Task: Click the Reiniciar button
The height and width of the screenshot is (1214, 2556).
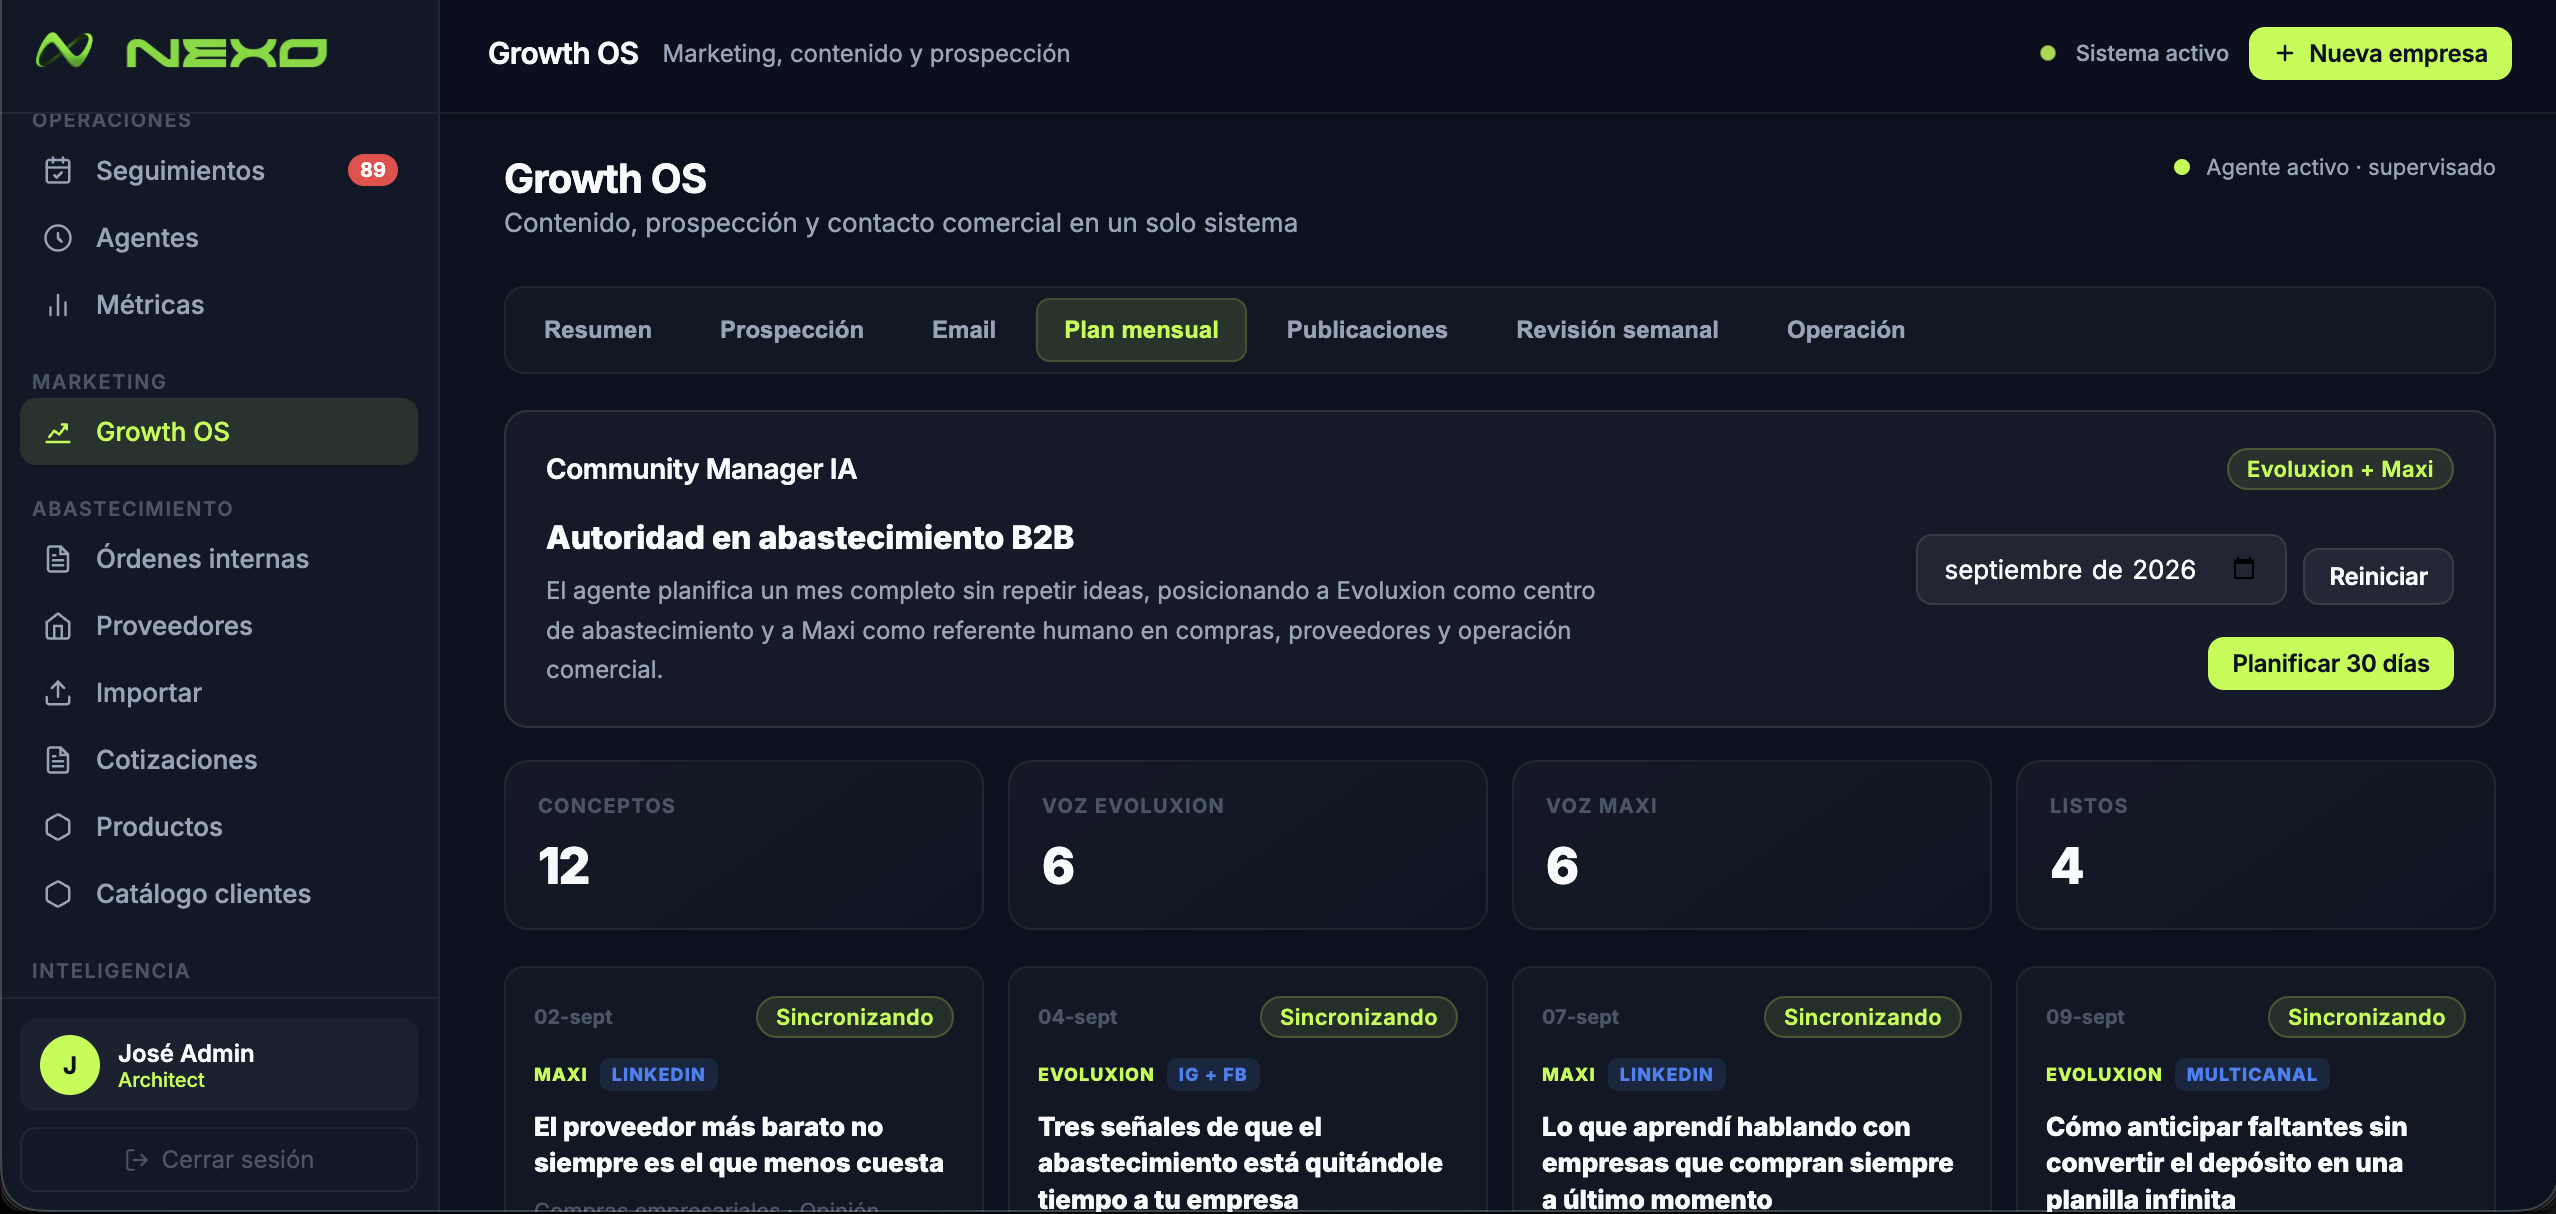Action: pos(2378,576)
